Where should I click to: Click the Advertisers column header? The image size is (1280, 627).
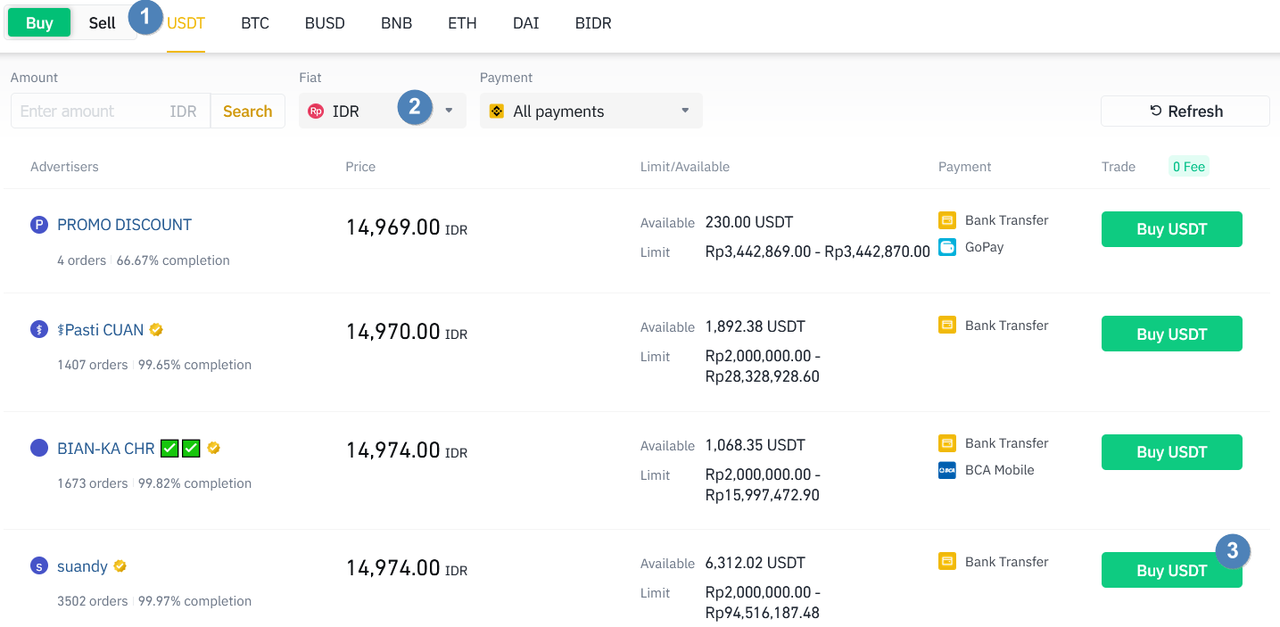64,167
